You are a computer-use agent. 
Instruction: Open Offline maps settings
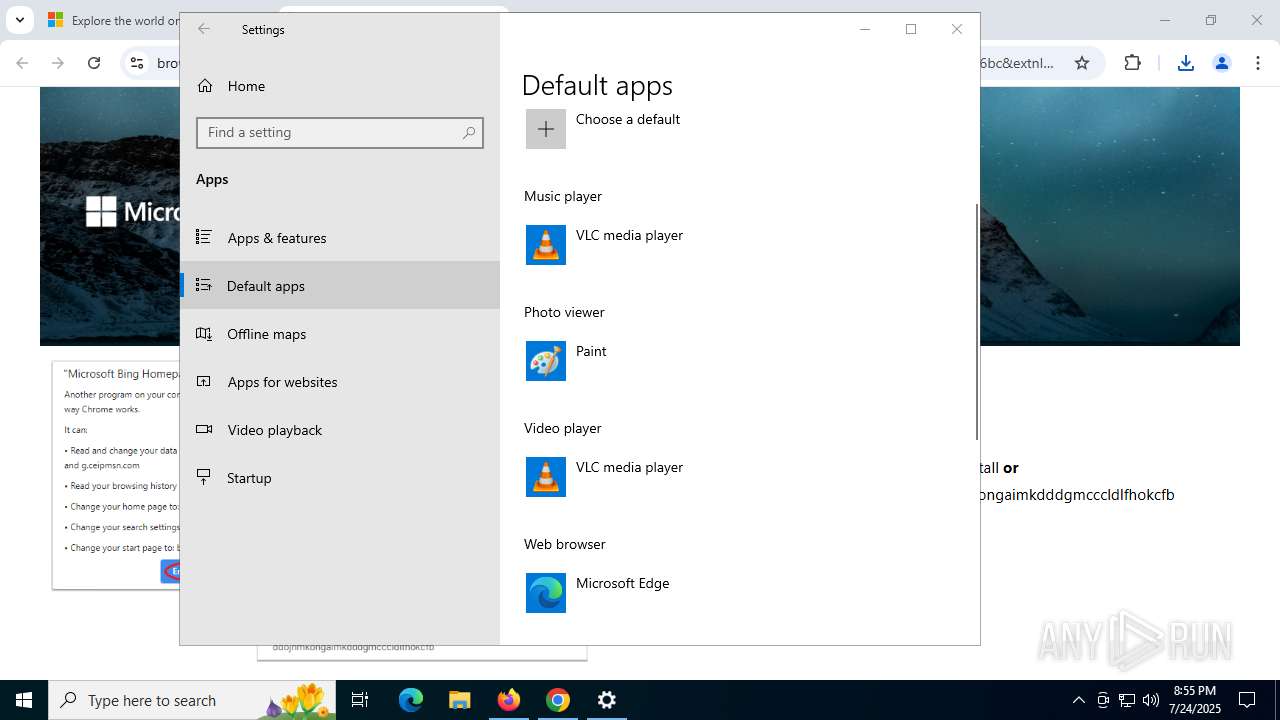pos(340,334)
